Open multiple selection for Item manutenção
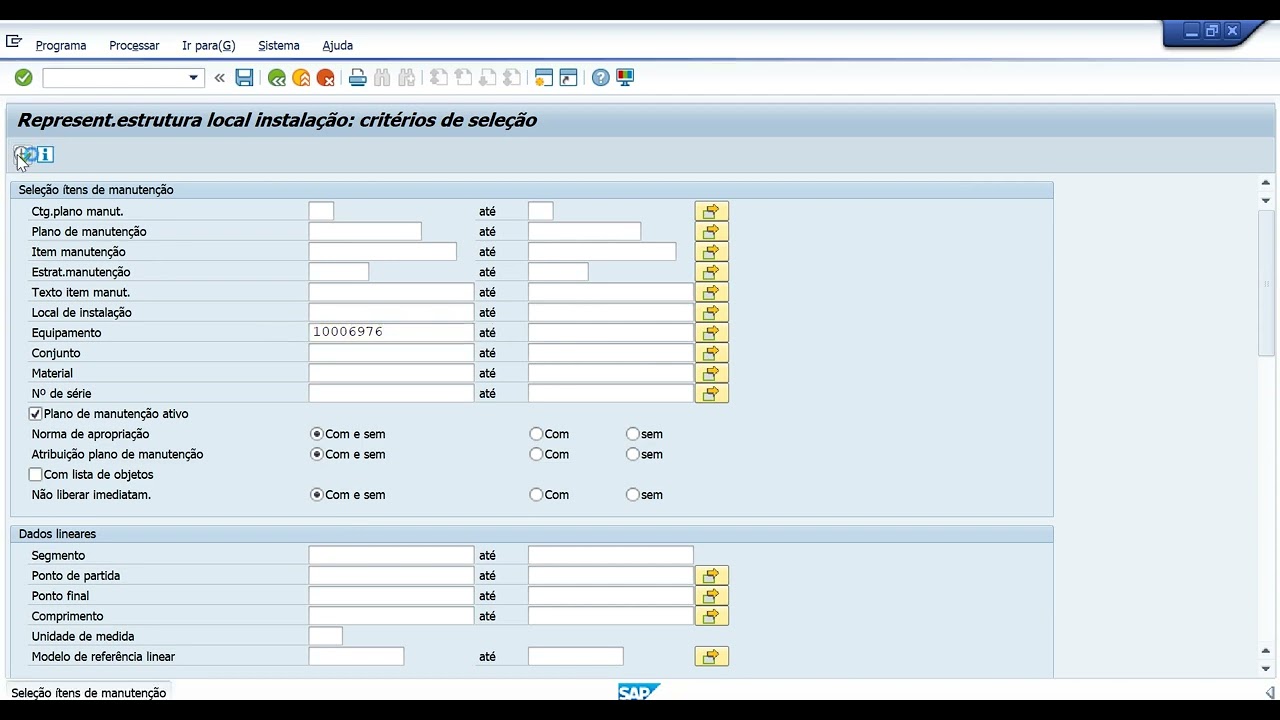This screenshot has width=1280, height=720. pos(711,252)
